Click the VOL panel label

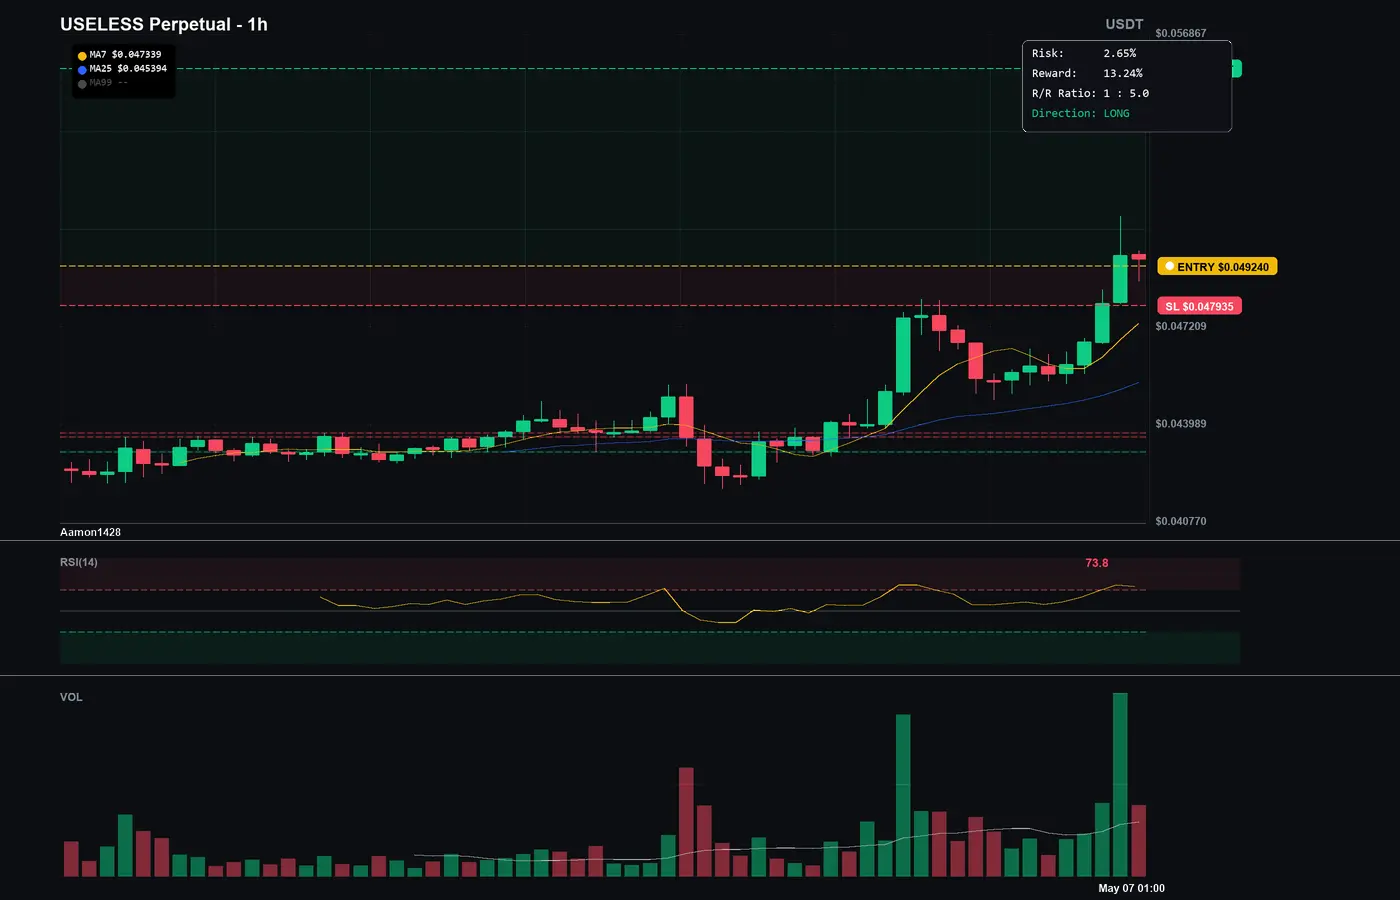point(71,697)
